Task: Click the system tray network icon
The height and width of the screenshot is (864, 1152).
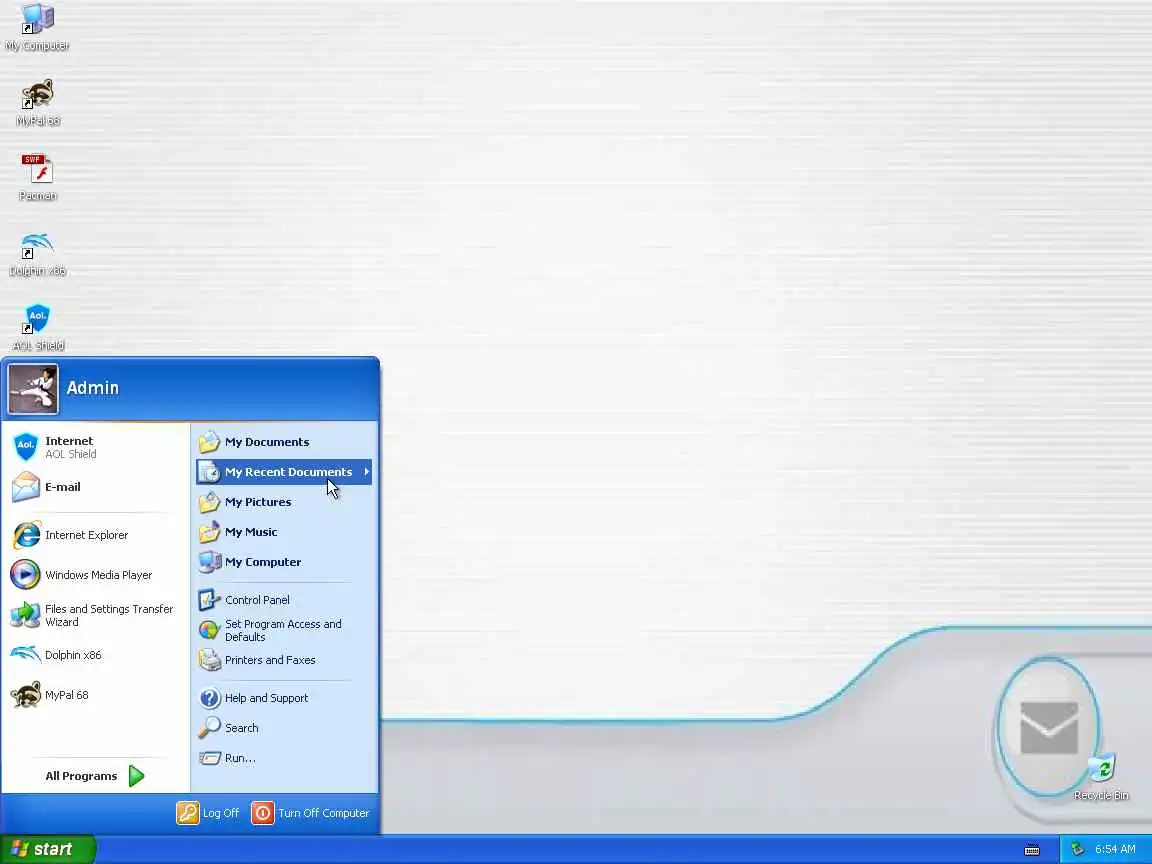Action: 1078,849
